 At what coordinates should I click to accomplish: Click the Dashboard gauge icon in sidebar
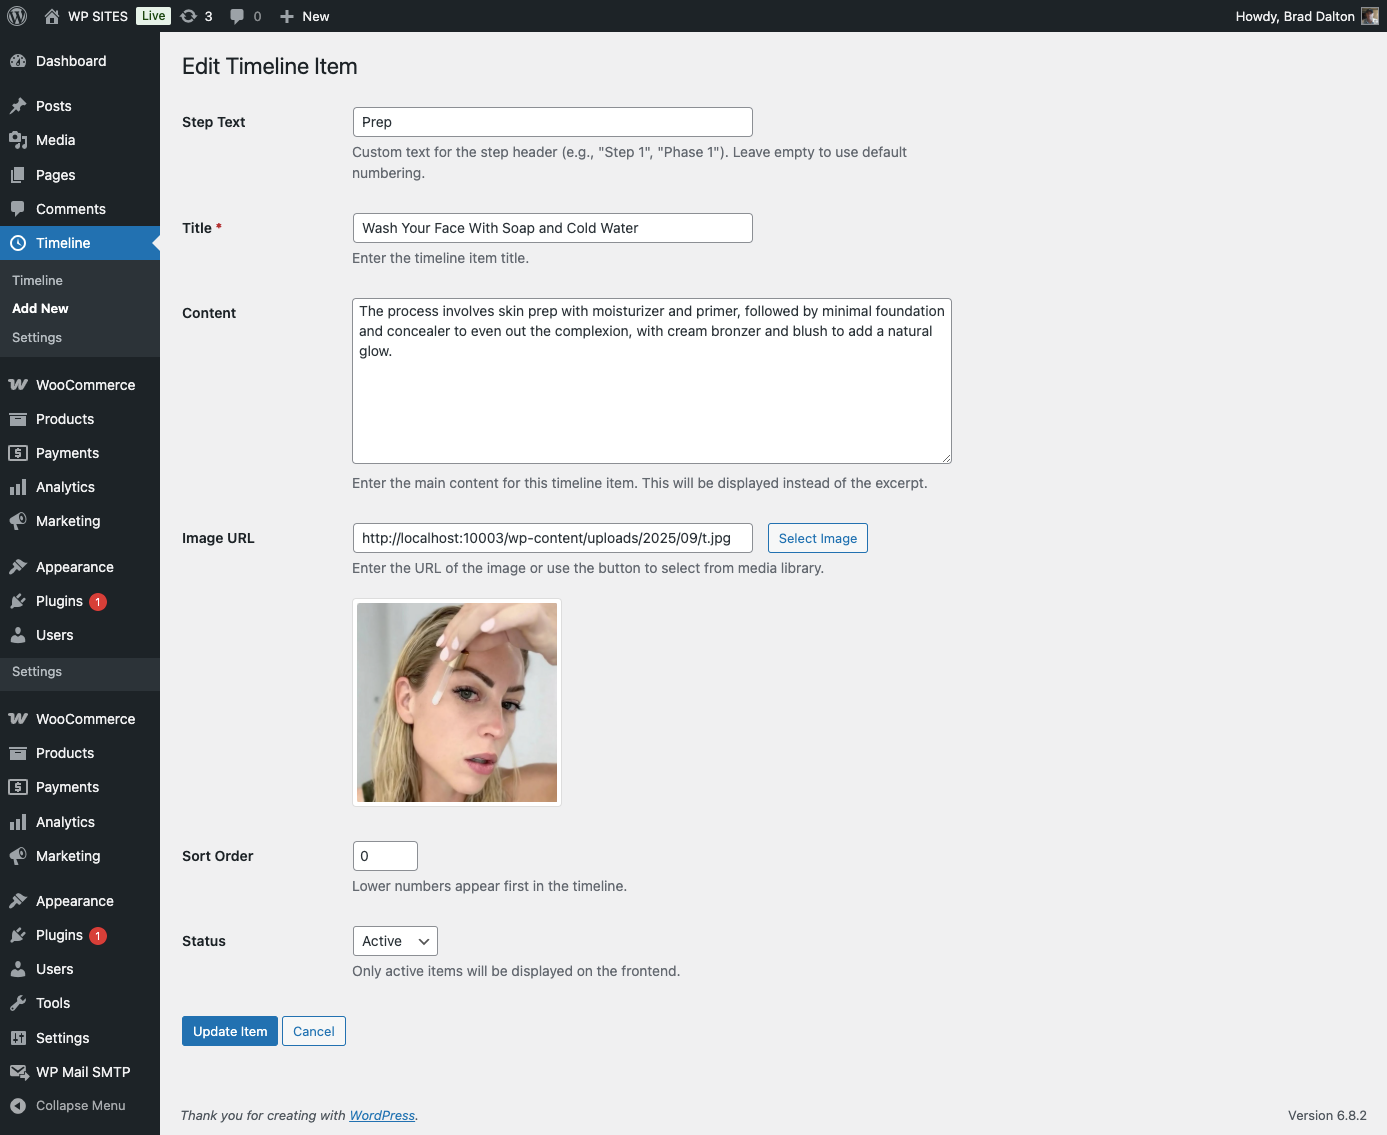pyautogui.click(x=18, y=61)
